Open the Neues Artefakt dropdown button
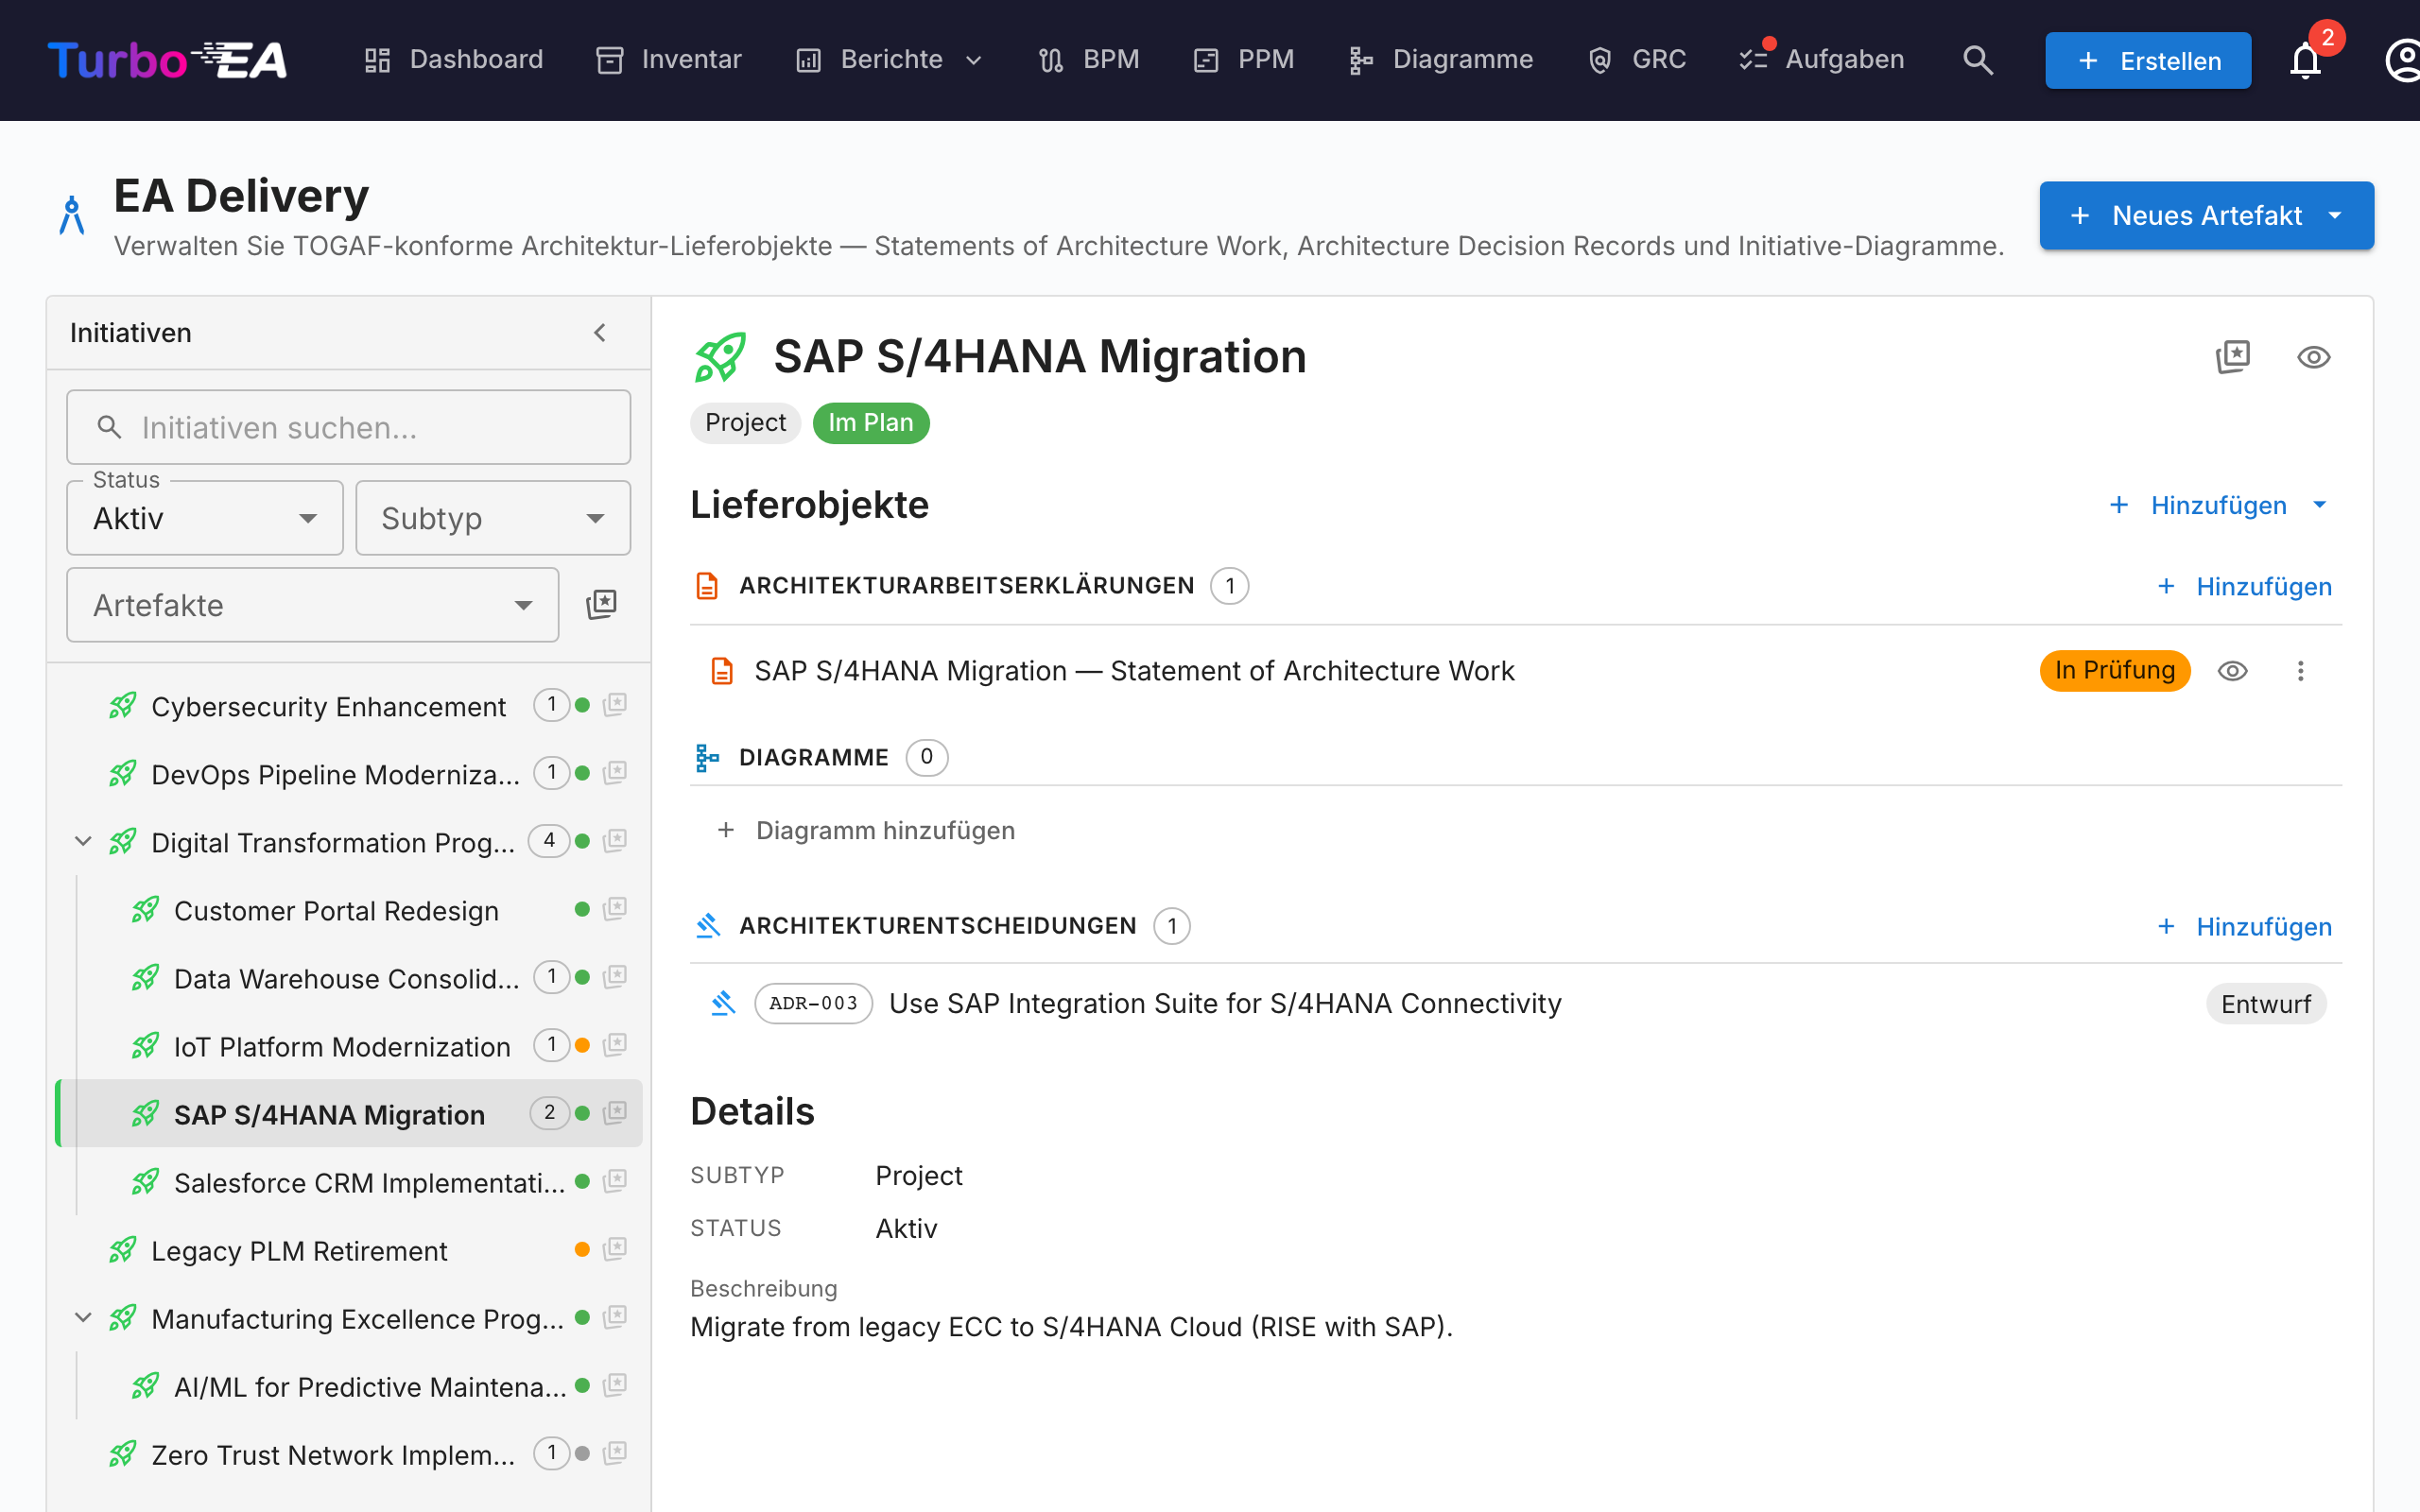This screenshot has width=2420, height=1512. 2206,215
